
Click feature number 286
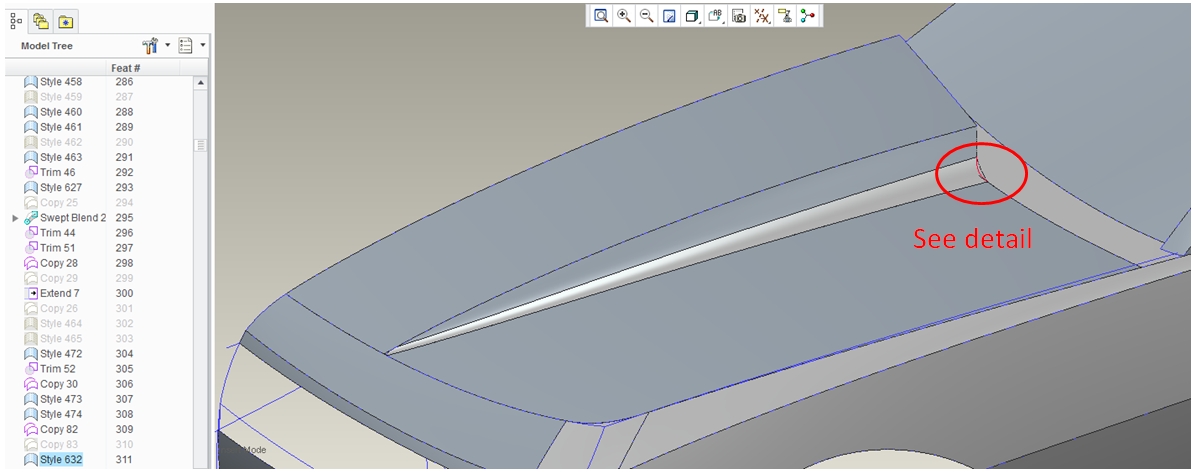click(124, 81)
